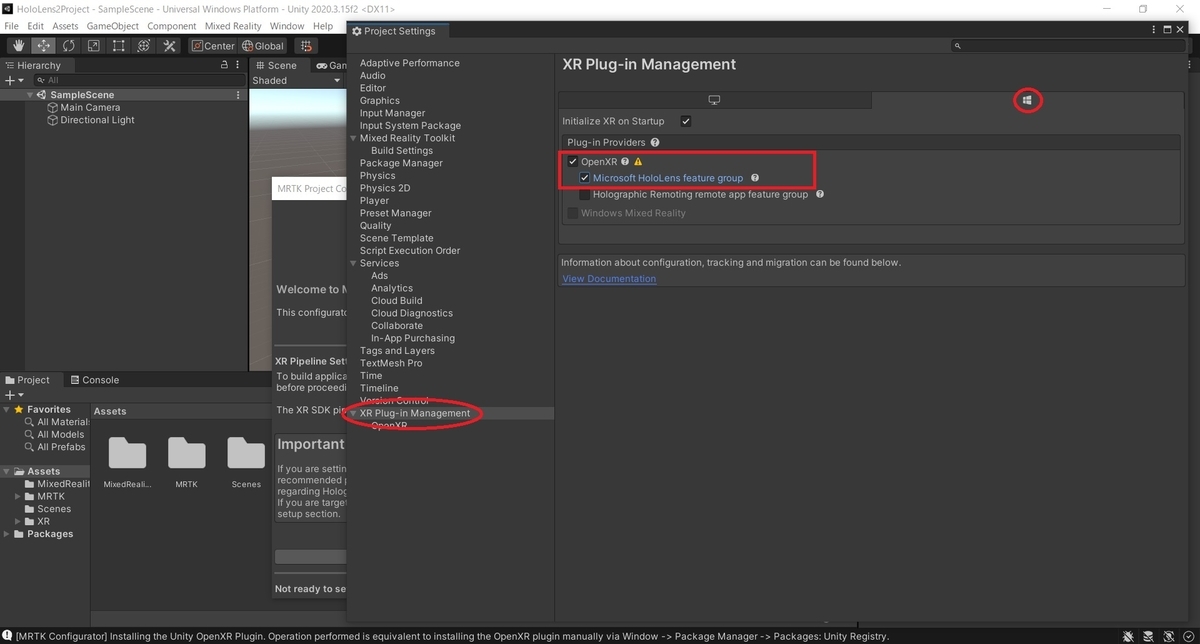Image resolution: width=1200 pixels, height=644 pixels.
Task: Expand XR folder in tree
Action: (18, 521)
